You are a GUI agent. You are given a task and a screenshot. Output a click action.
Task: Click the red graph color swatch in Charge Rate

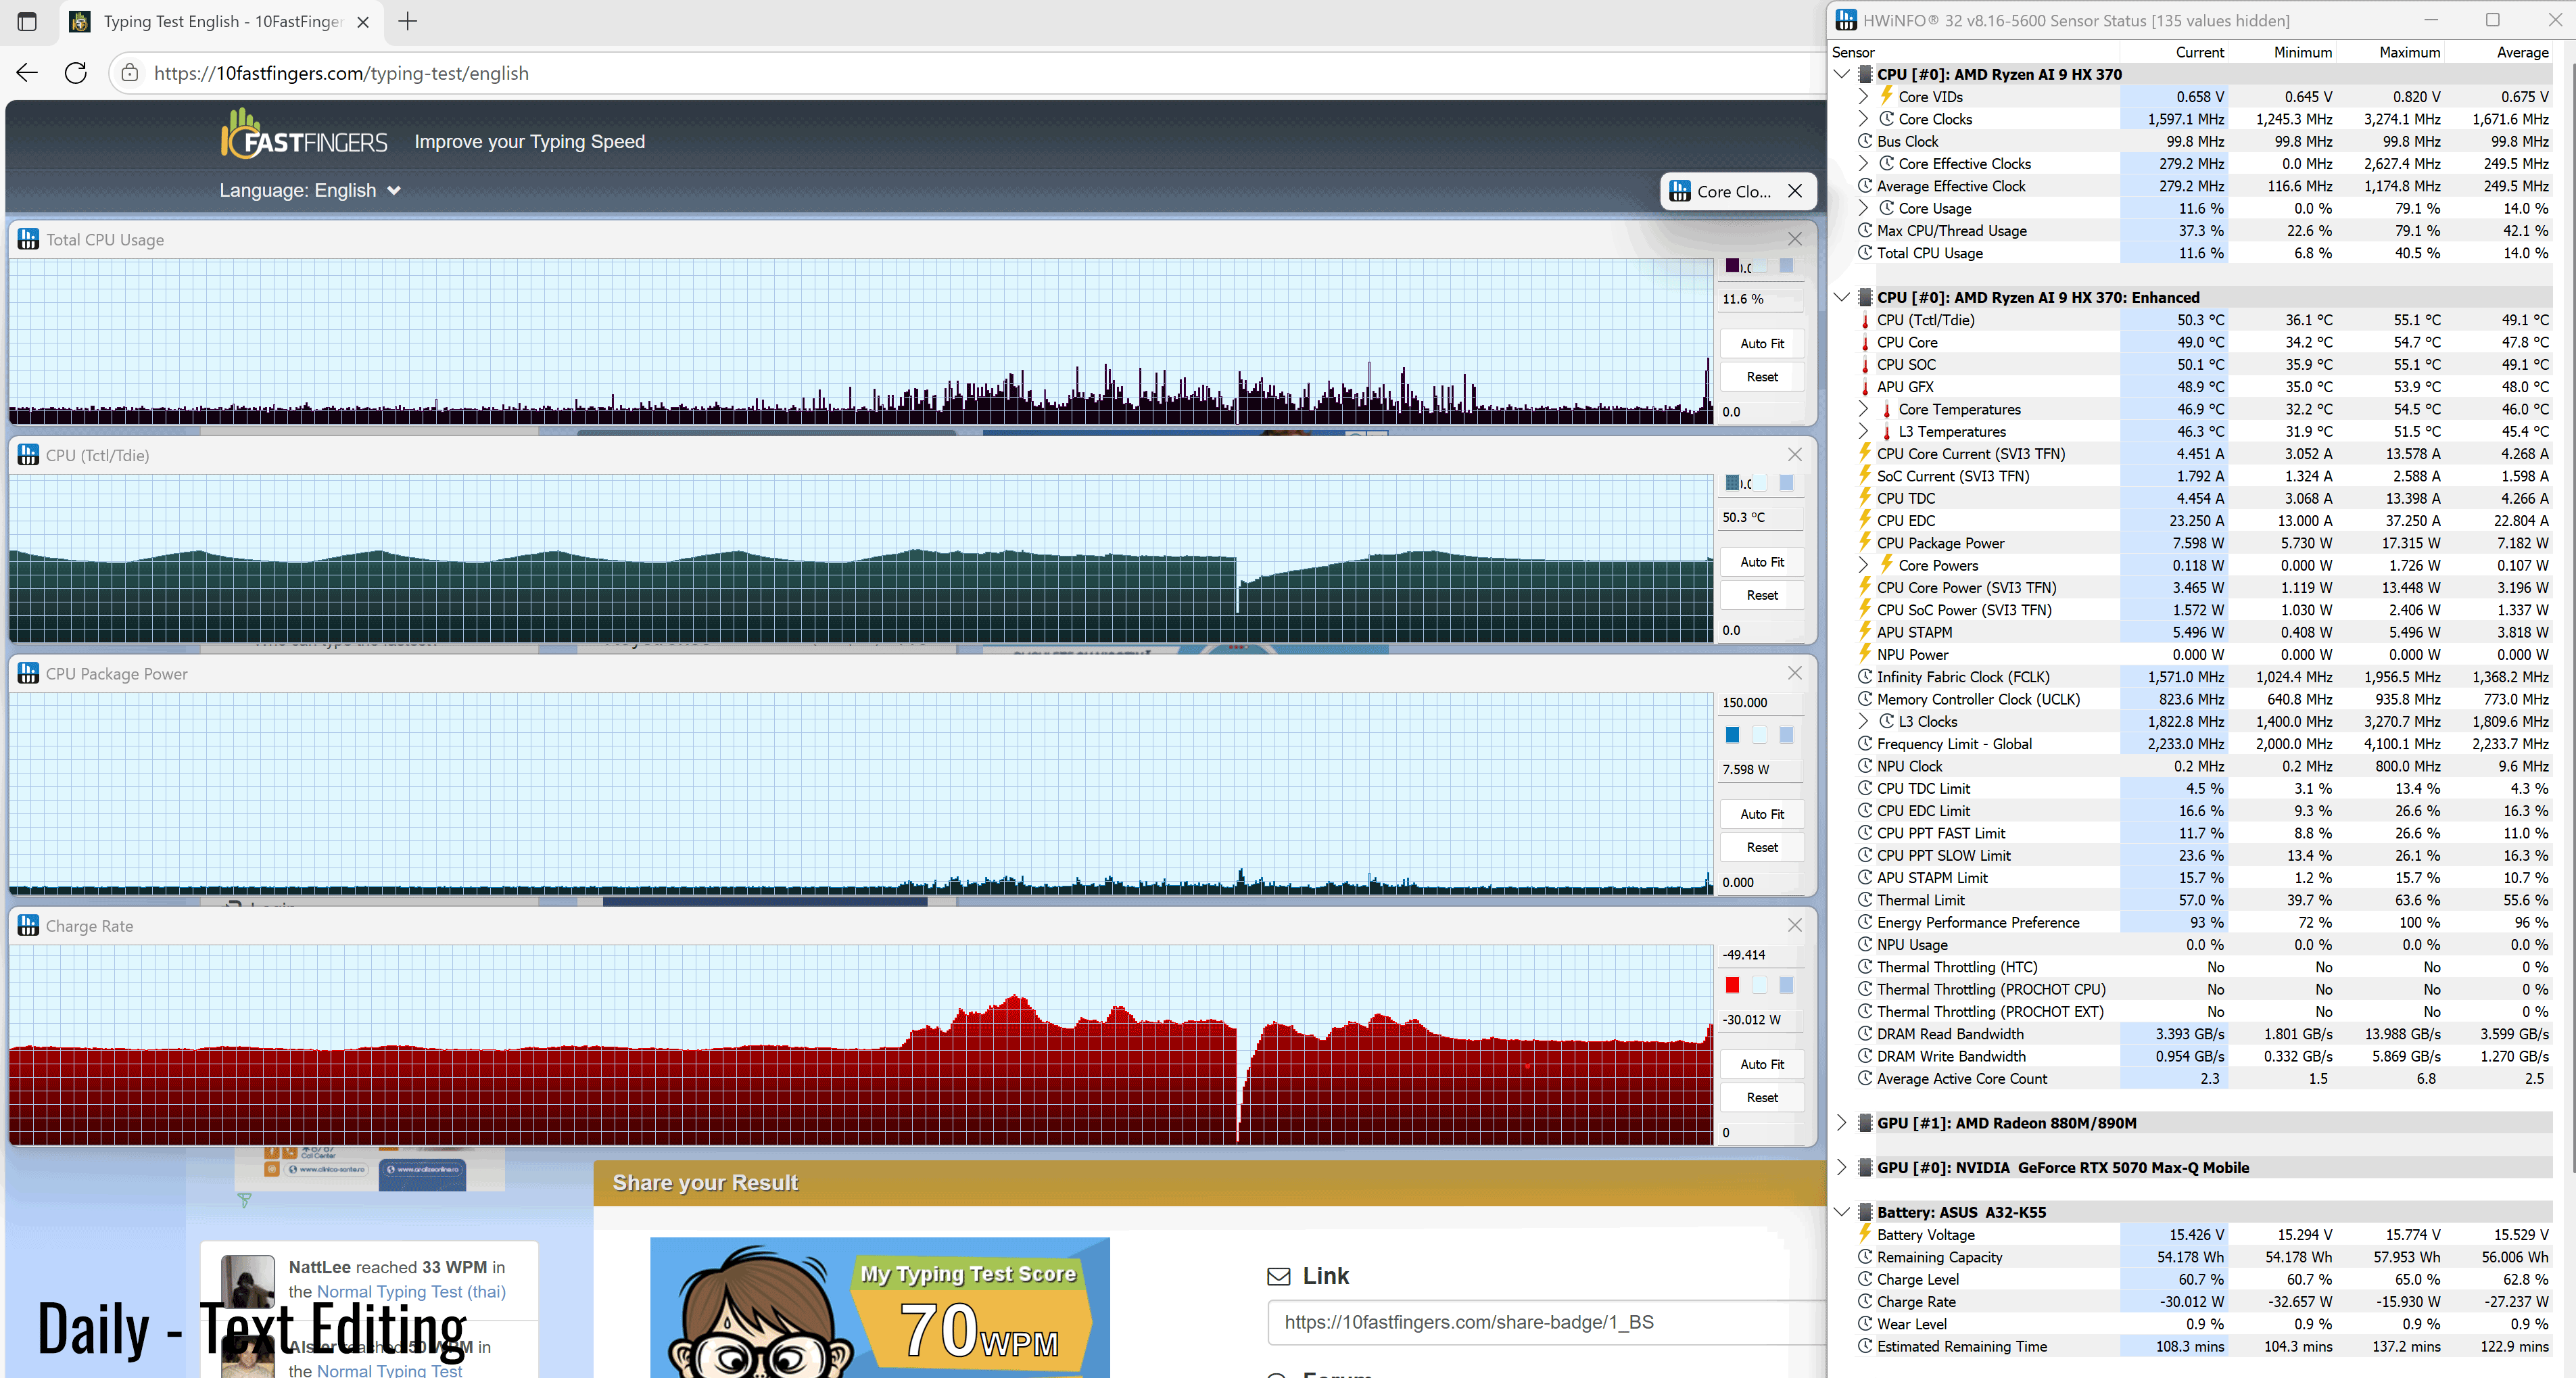(x=1732, y=985)
